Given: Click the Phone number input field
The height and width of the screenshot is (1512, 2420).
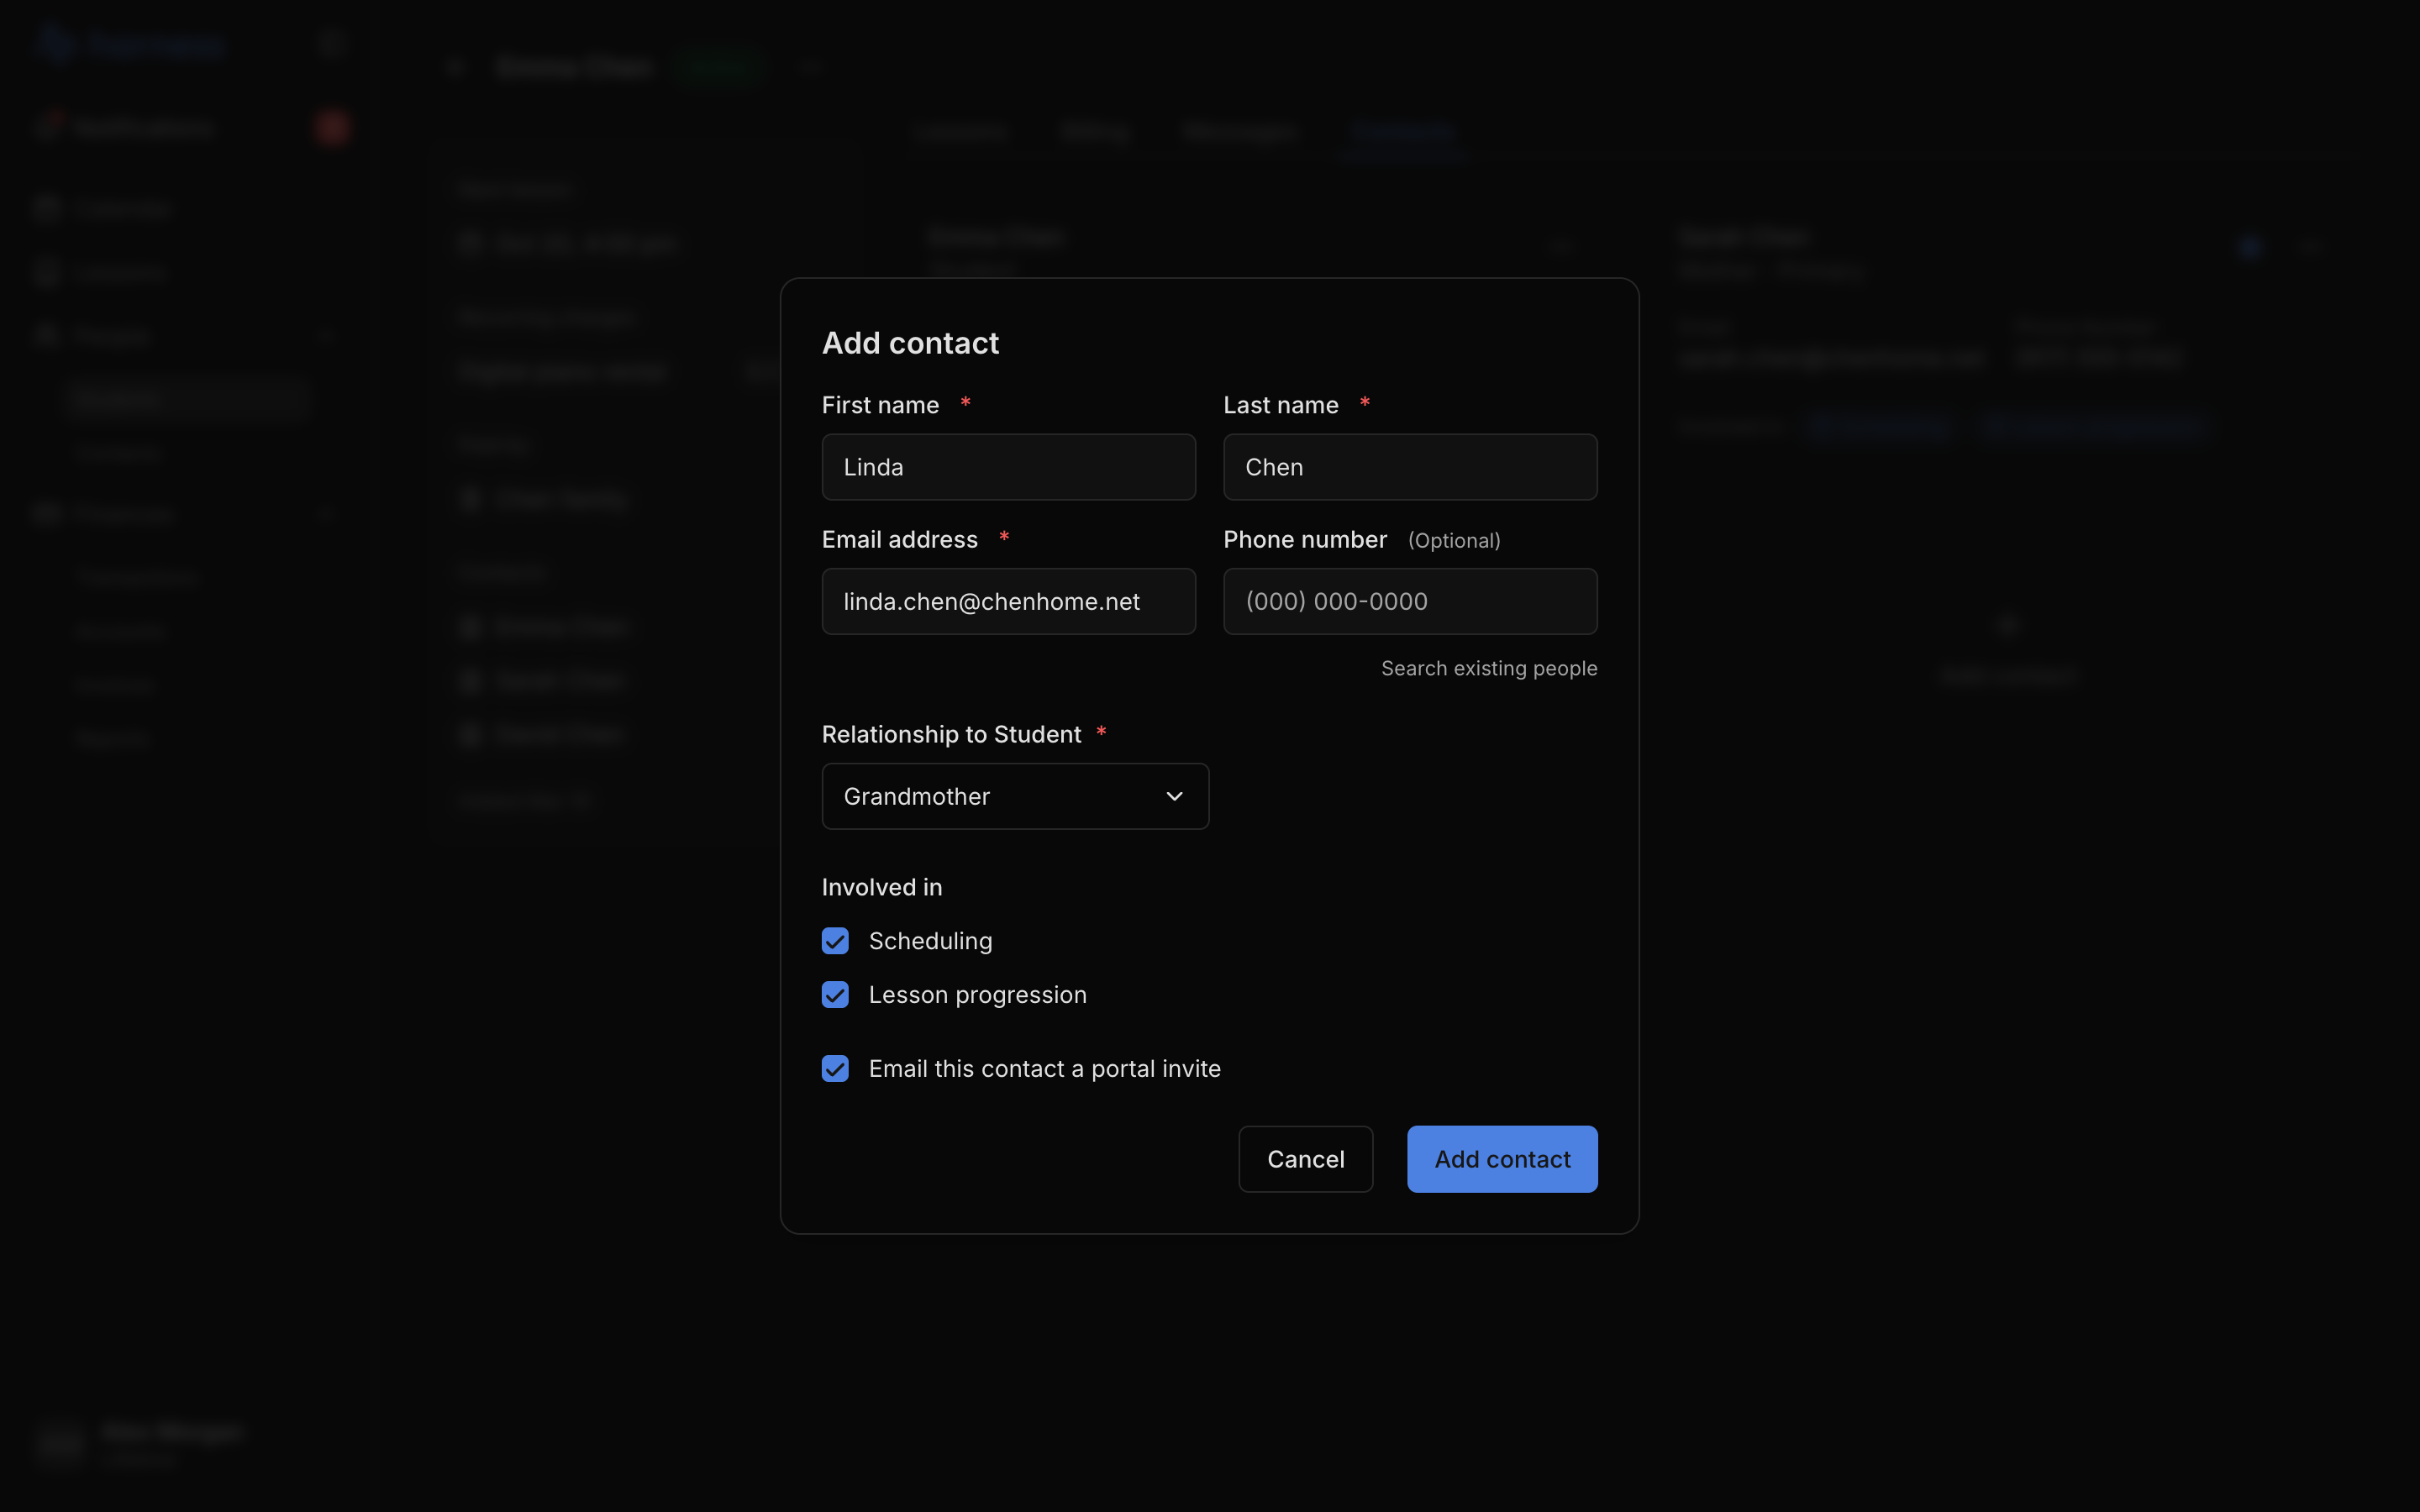Looking at the screenshot, I should (x=1410, y=601).
